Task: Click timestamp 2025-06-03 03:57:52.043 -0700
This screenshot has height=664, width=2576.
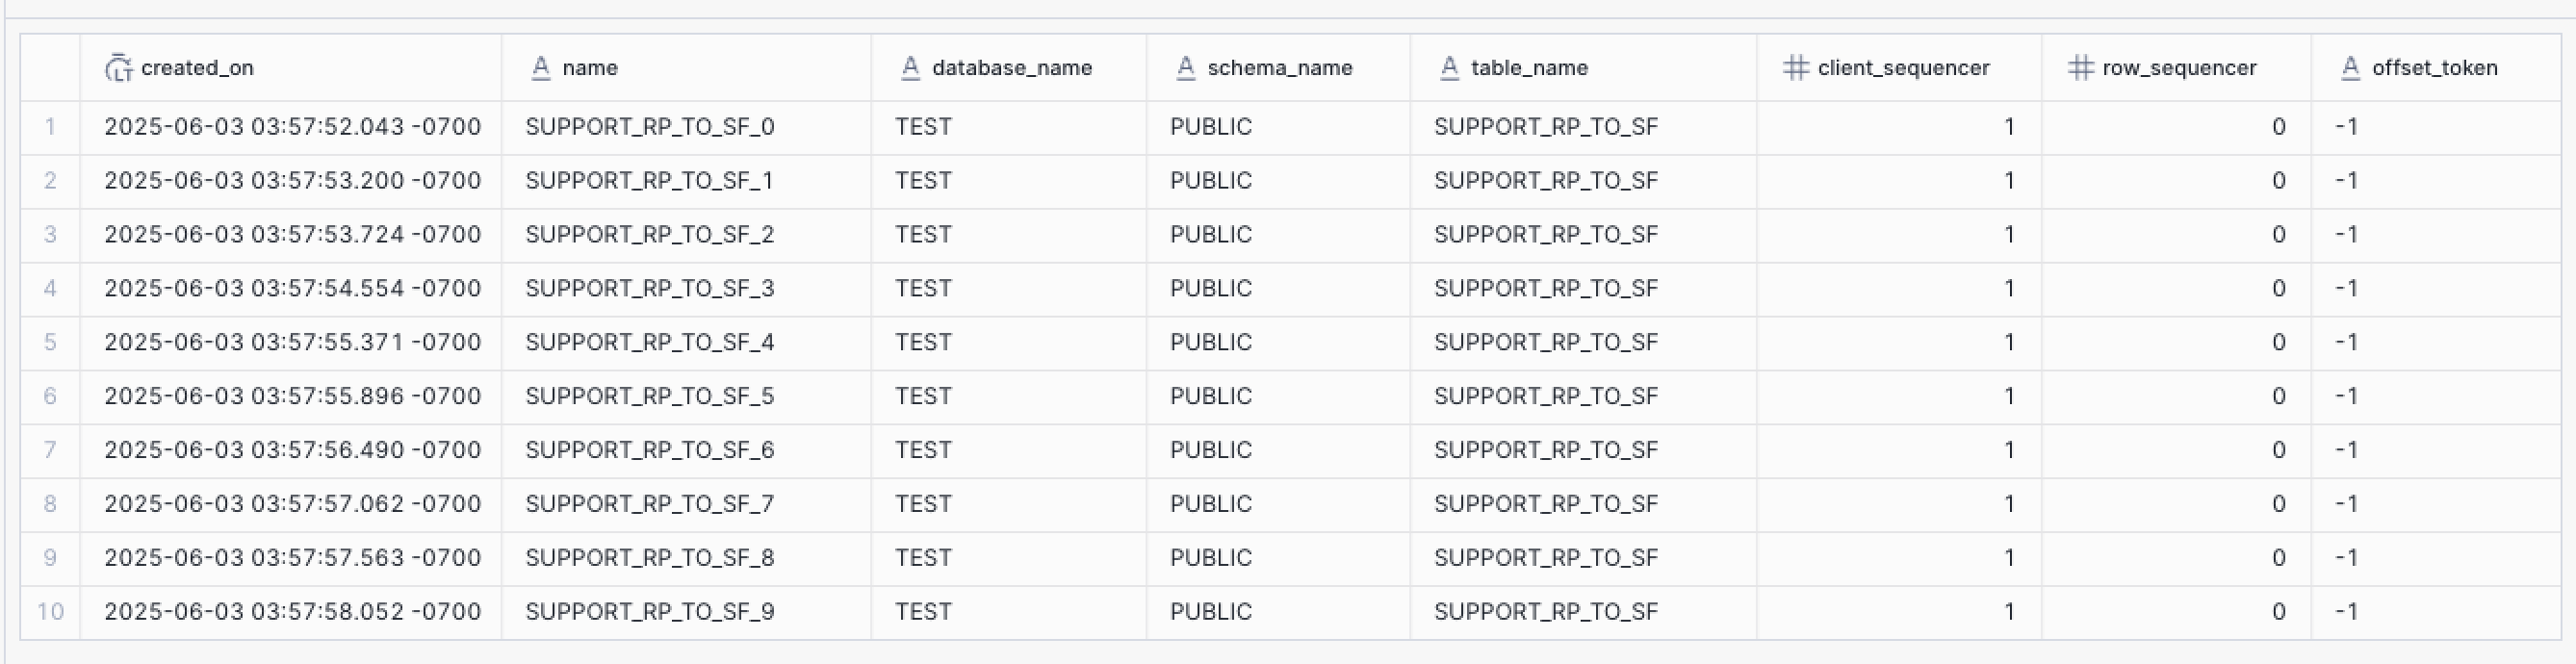Action: pos(293,127)
